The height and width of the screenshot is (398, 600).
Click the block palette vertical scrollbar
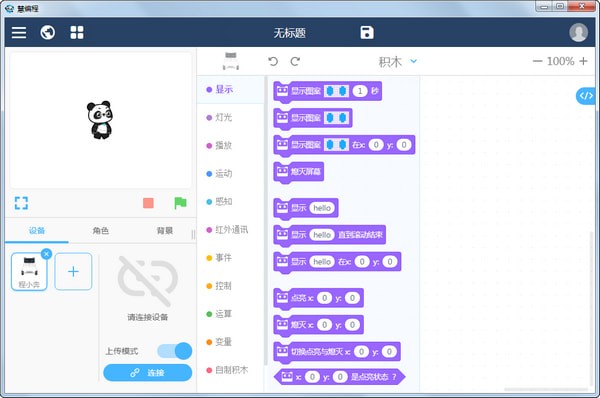point(265,220)
